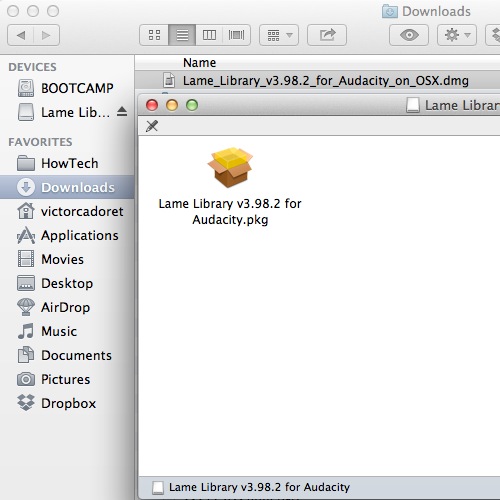Image resolution: width=500 pixels, height=500 pixels.
Task: Go forward with the Finder forward arrow
Action: [x=46, y=35]
